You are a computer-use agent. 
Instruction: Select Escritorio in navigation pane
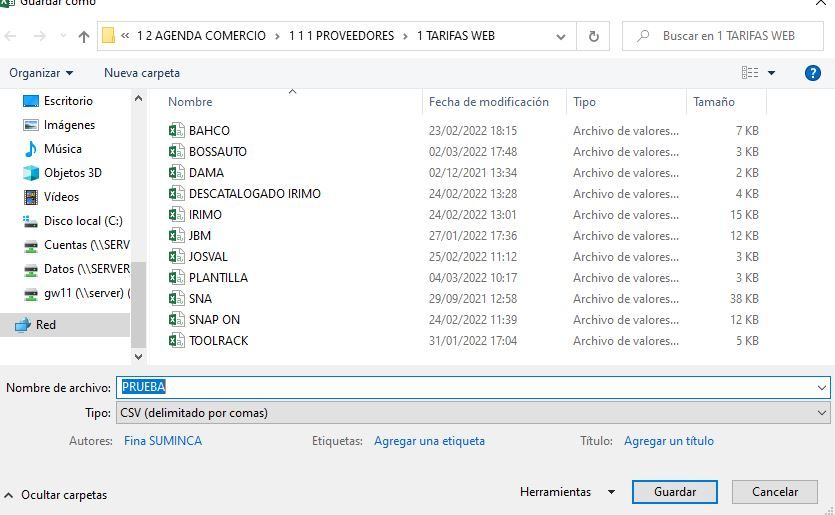coord(68,101)
